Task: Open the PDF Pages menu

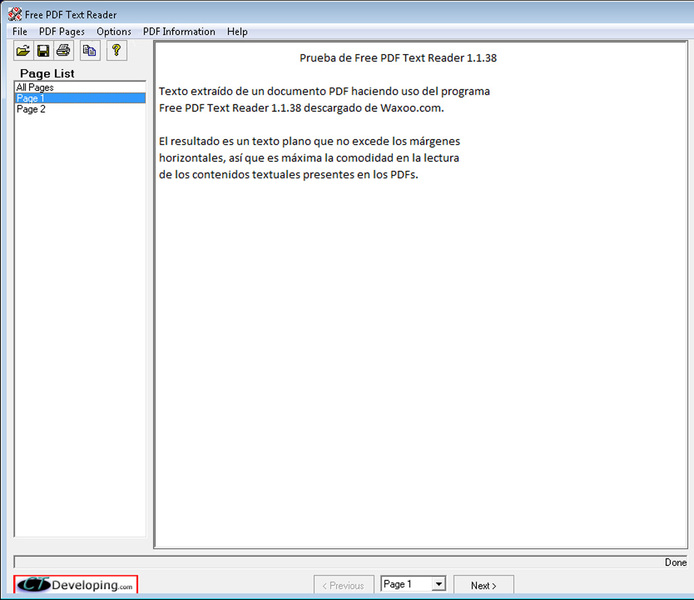Action: (x=62, y=31)
